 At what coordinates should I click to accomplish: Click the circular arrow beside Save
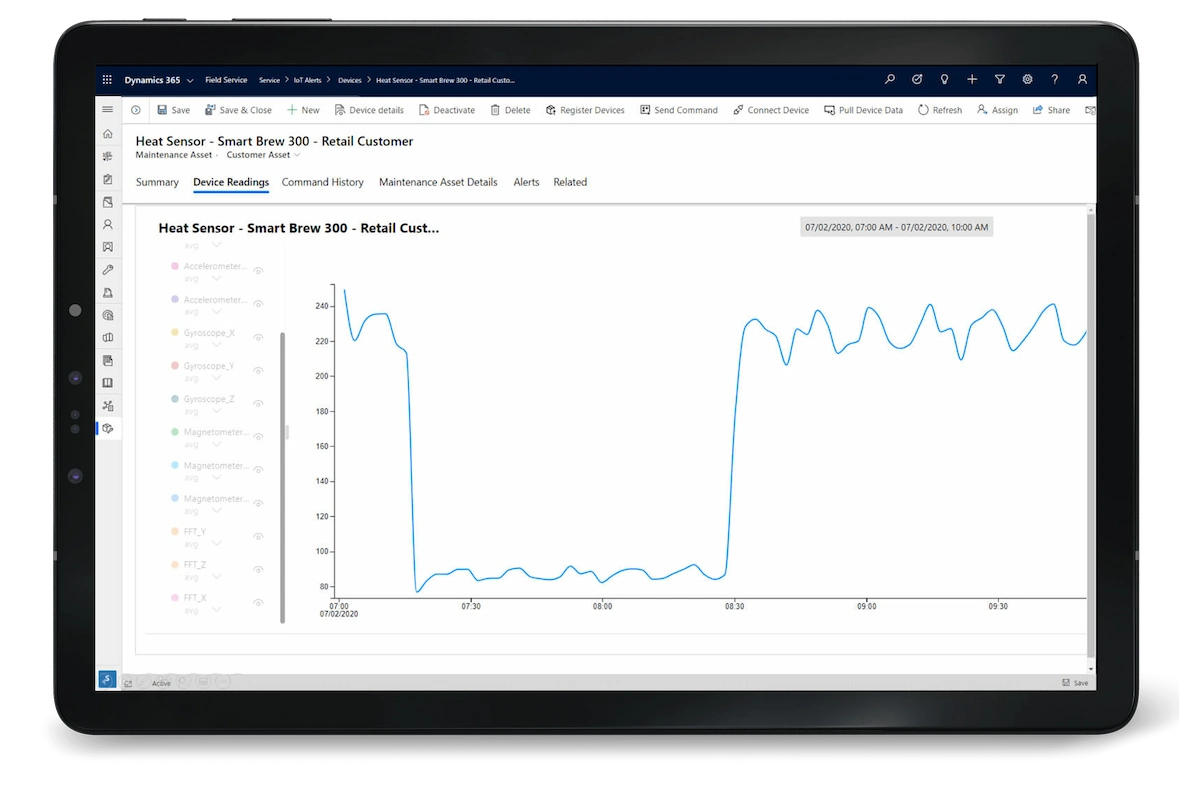[x=136, y=110]
